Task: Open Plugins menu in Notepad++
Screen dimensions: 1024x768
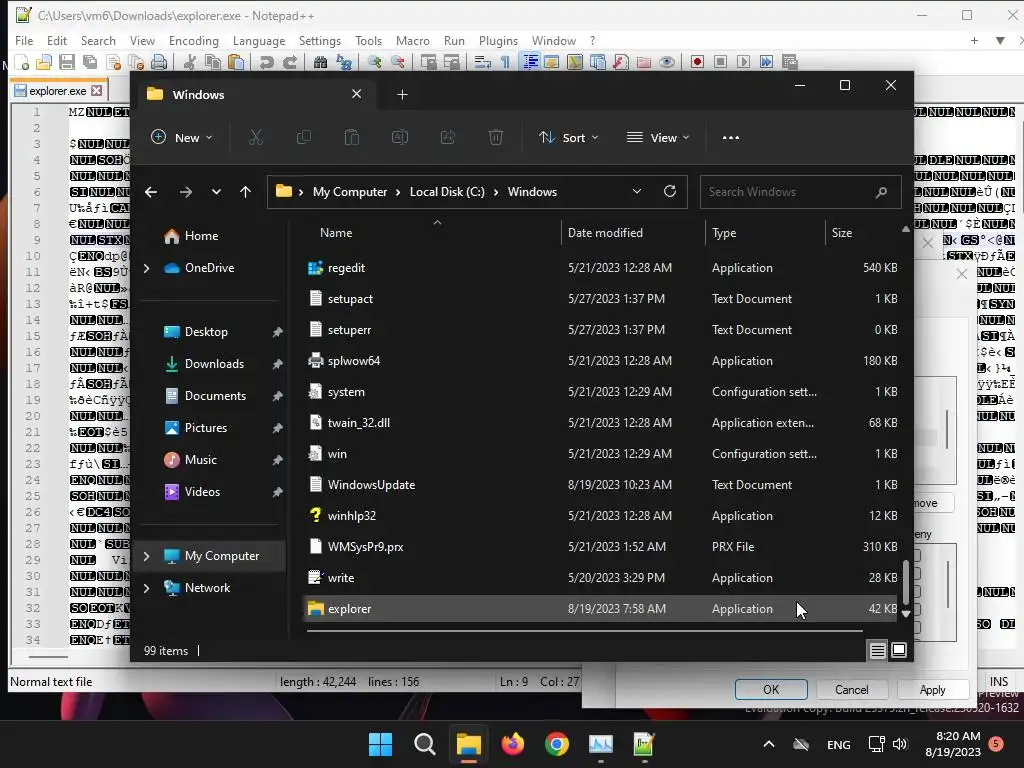Action: click(498, 40)
